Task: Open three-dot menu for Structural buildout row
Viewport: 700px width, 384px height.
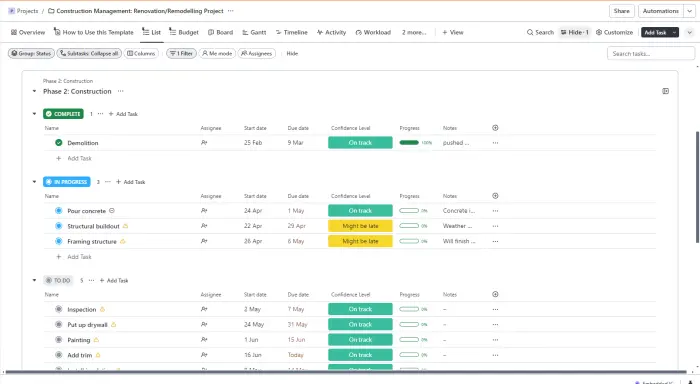Action: pyautogui.click(x=495, y=226)
